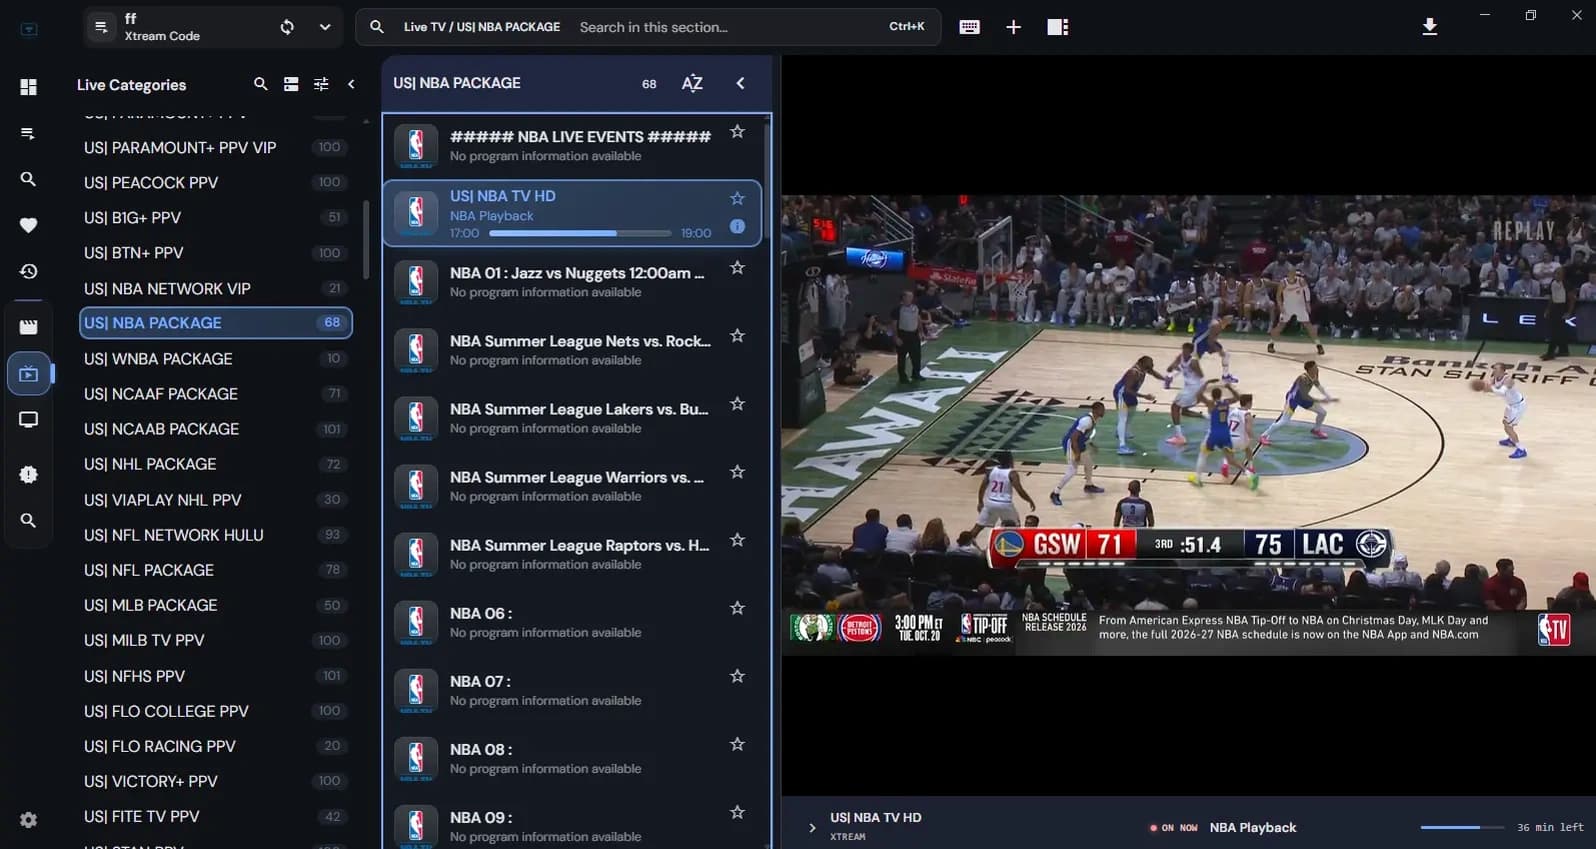Select US| NHL PACKAGE category
This screenshot has height=849, width=1596.
pyautogui.click(x=215, y=464)
